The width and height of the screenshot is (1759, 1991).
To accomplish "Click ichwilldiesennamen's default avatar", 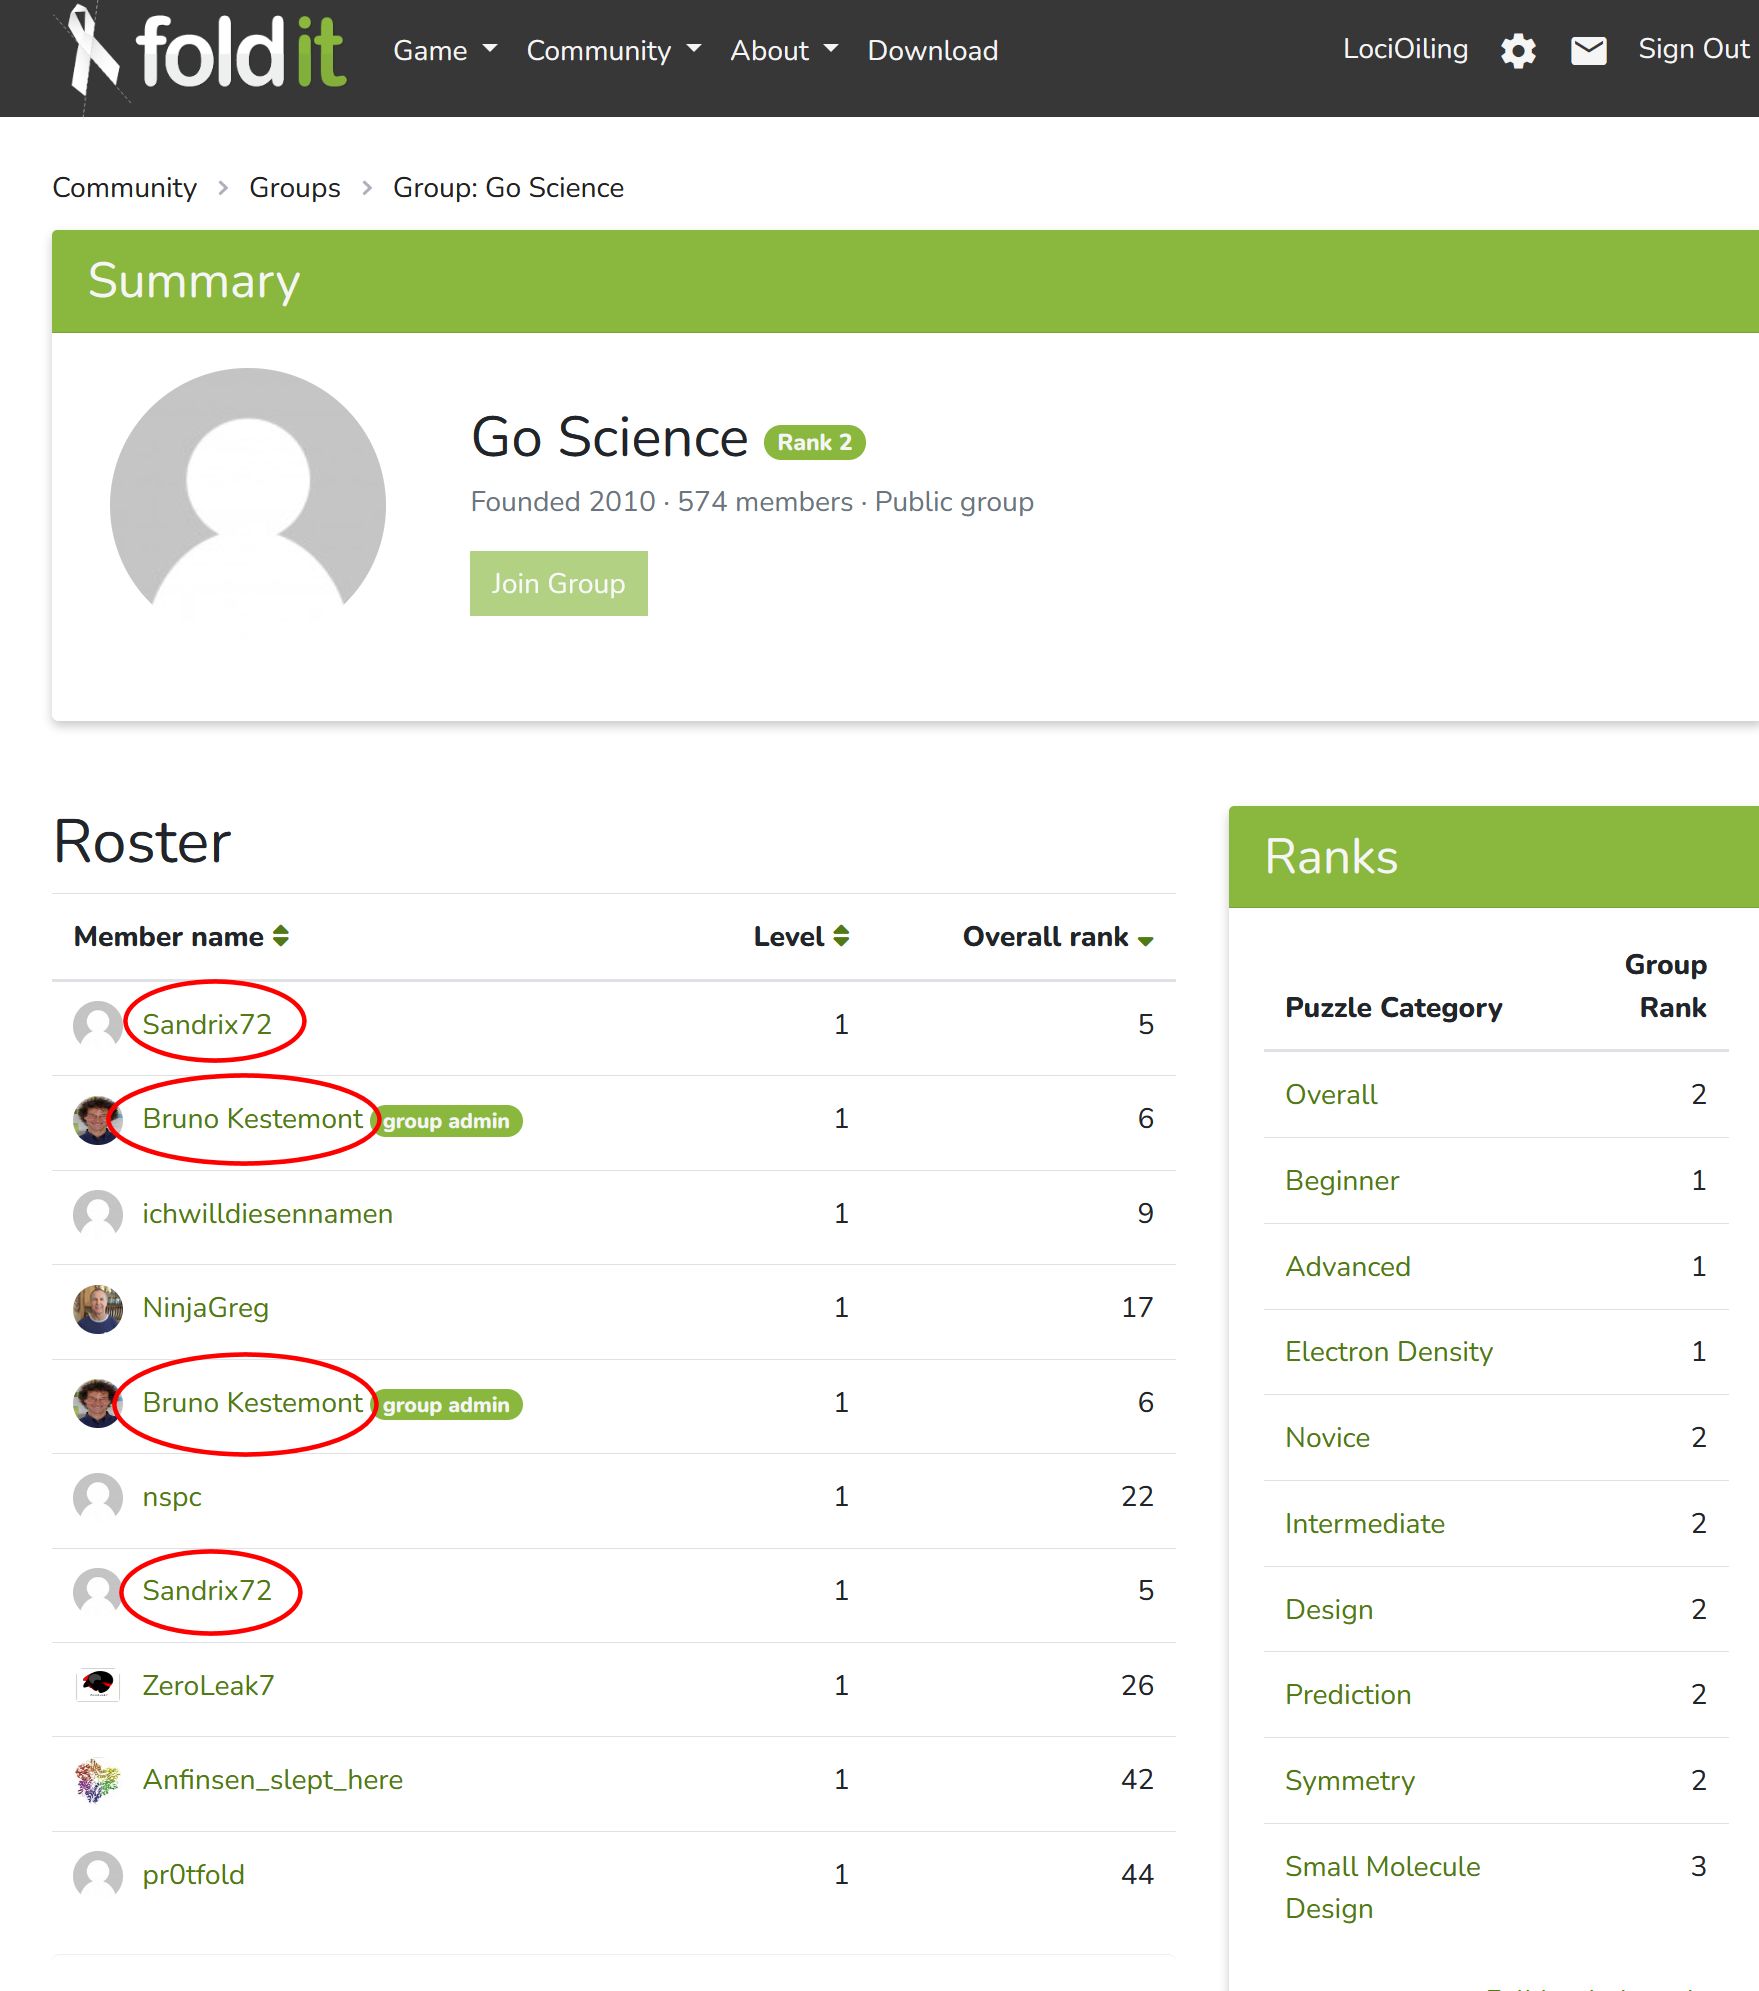I will pos(98,1214).
